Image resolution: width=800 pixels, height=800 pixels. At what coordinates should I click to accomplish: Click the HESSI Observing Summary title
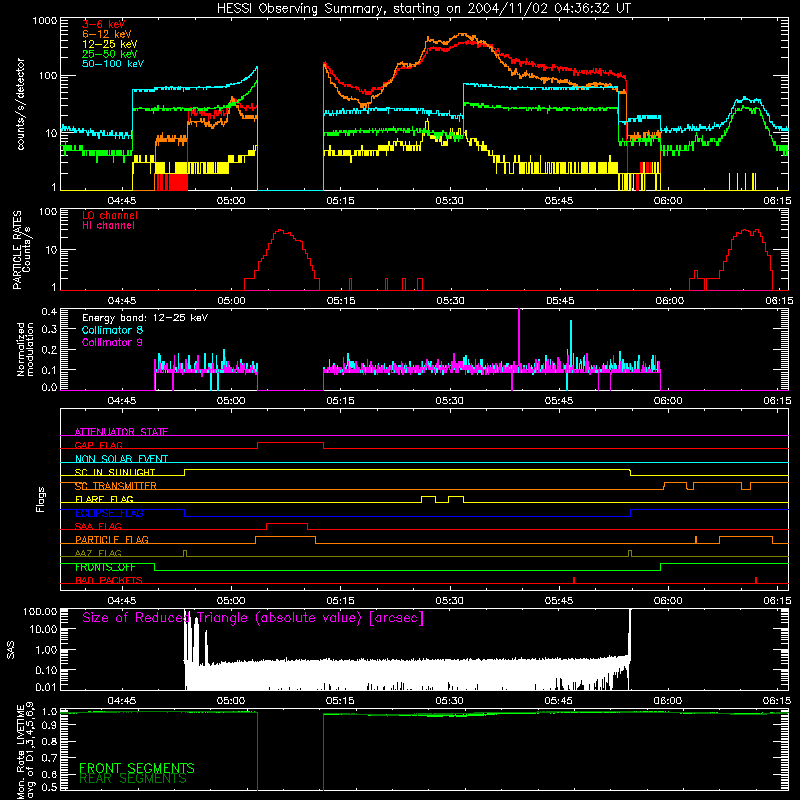[423, 9]
